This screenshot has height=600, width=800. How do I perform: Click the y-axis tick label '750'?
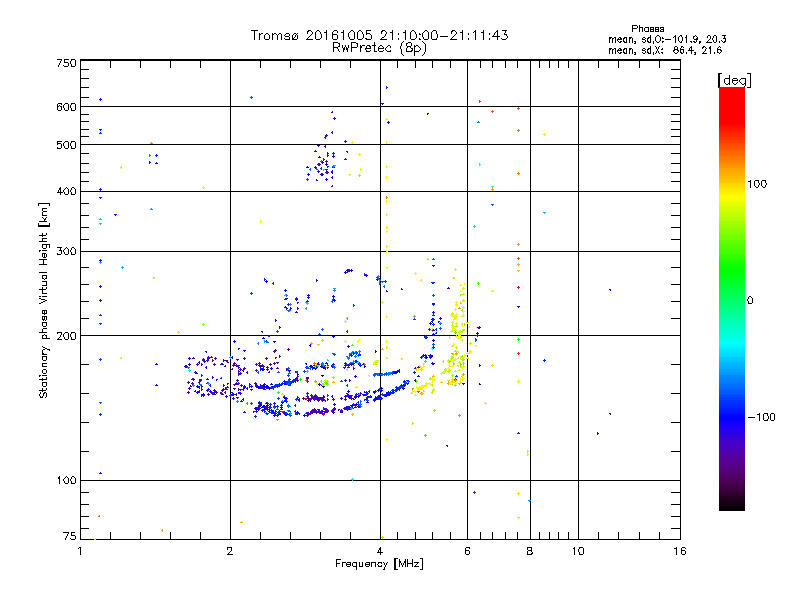[x=67, y=63]
